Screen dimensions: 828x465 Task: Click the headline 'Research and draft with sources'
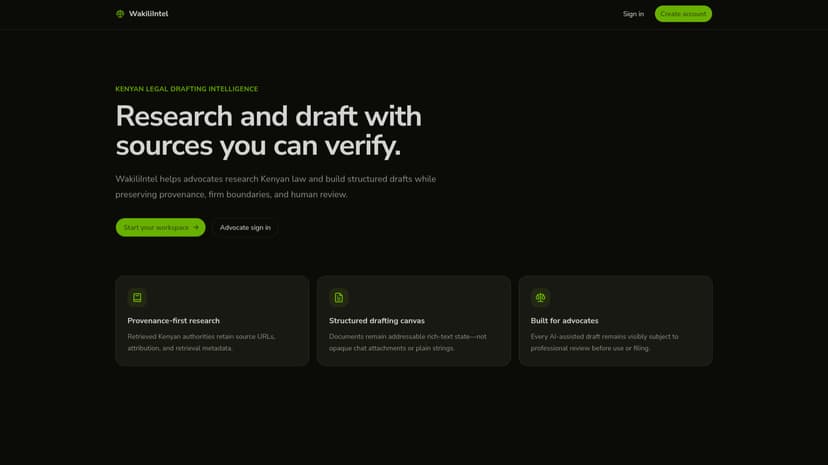pyautogui.click(x=268, y=131)
